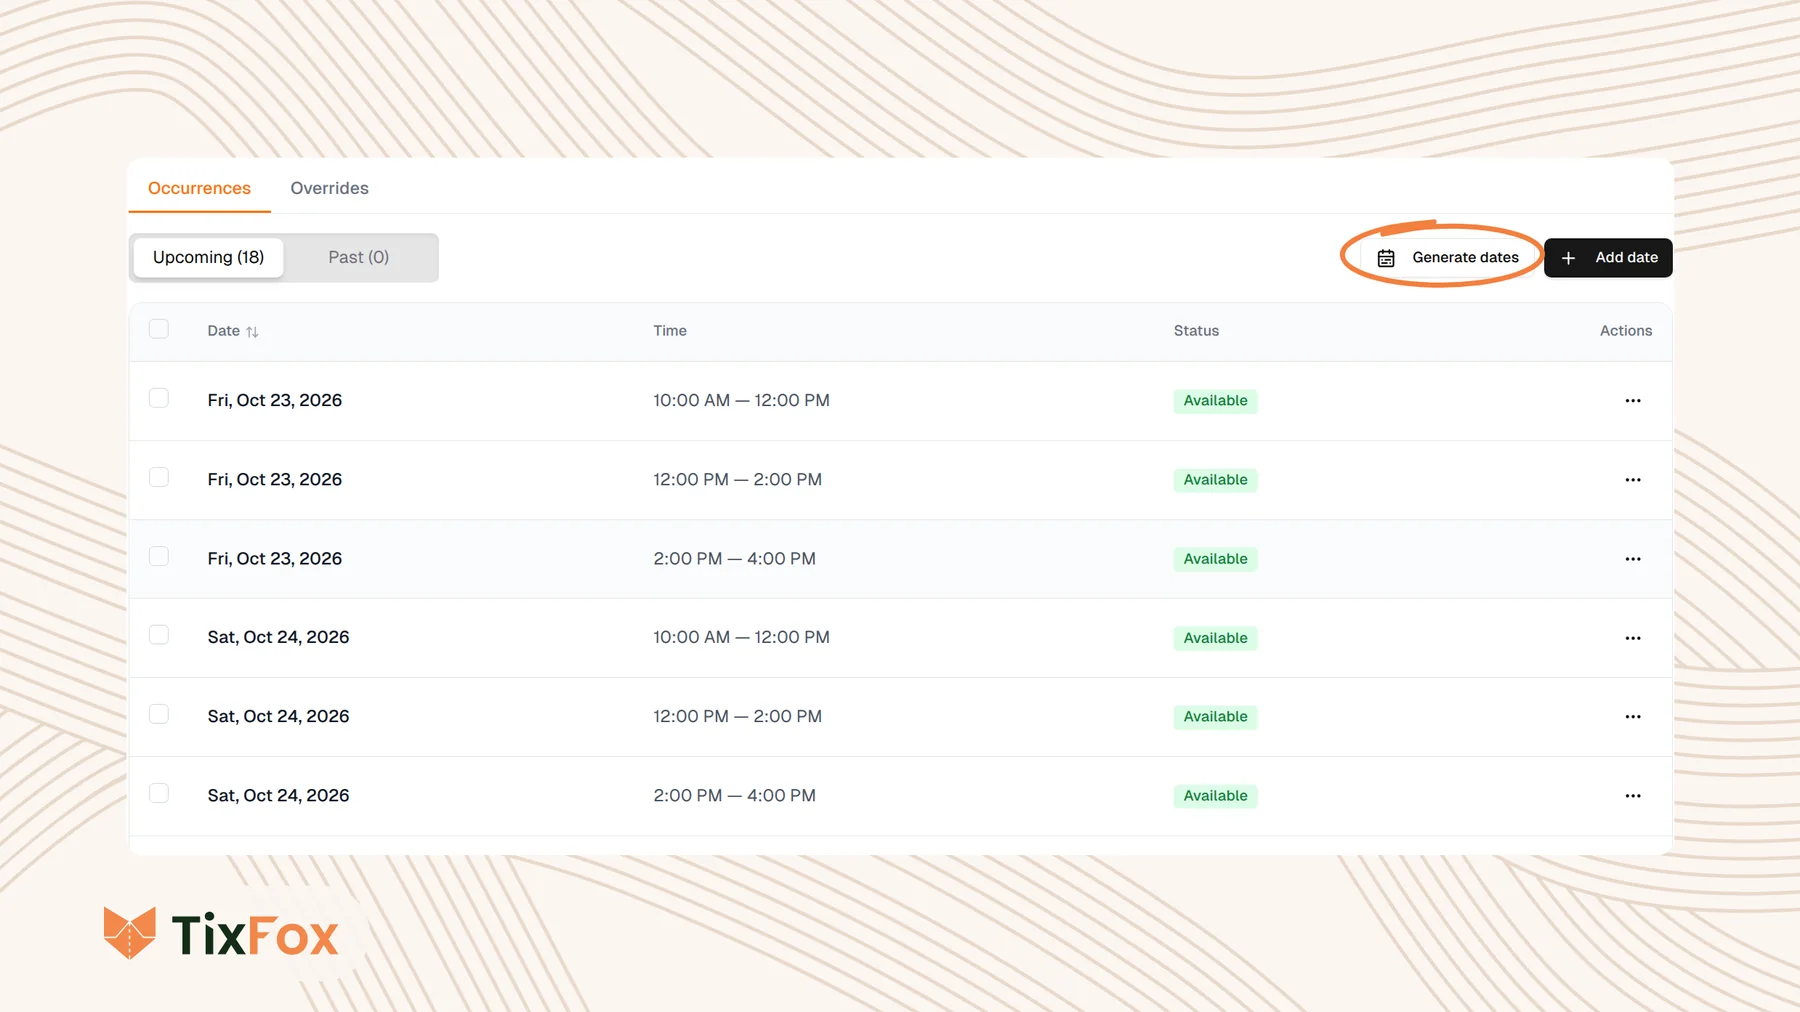Image resolution: width=1800 pixels, height=1012 pixels.
Task: Click the time "2:00 PM — 4:00 PM" on Fri, Oct 23
Action: pyautogui.click(x=734, y=558)
